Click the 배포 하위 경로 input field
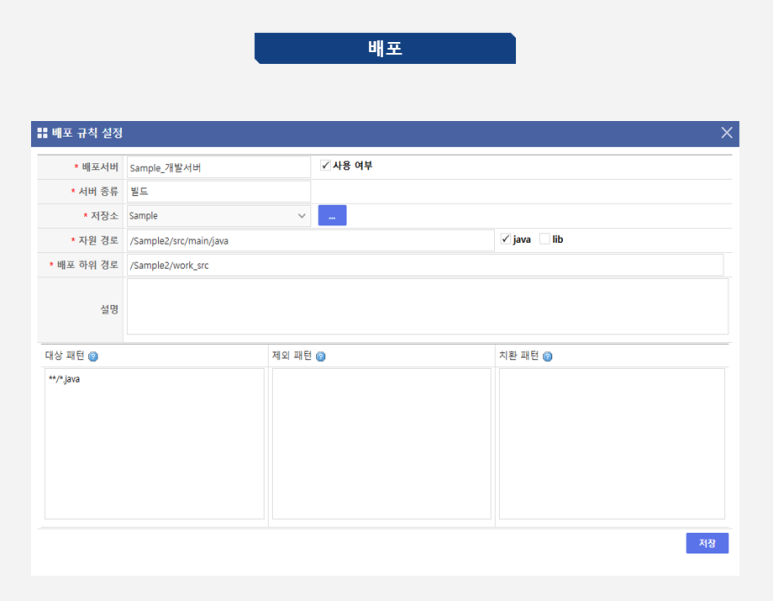Viewport: 773px width, 601px height. [x=424, y=265]
